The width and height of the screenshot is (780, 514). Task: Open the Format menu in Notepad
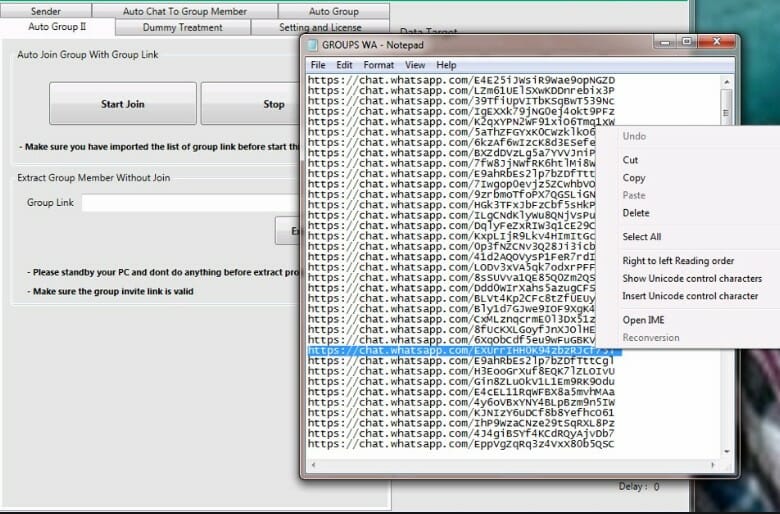click(x=379, y=65)
